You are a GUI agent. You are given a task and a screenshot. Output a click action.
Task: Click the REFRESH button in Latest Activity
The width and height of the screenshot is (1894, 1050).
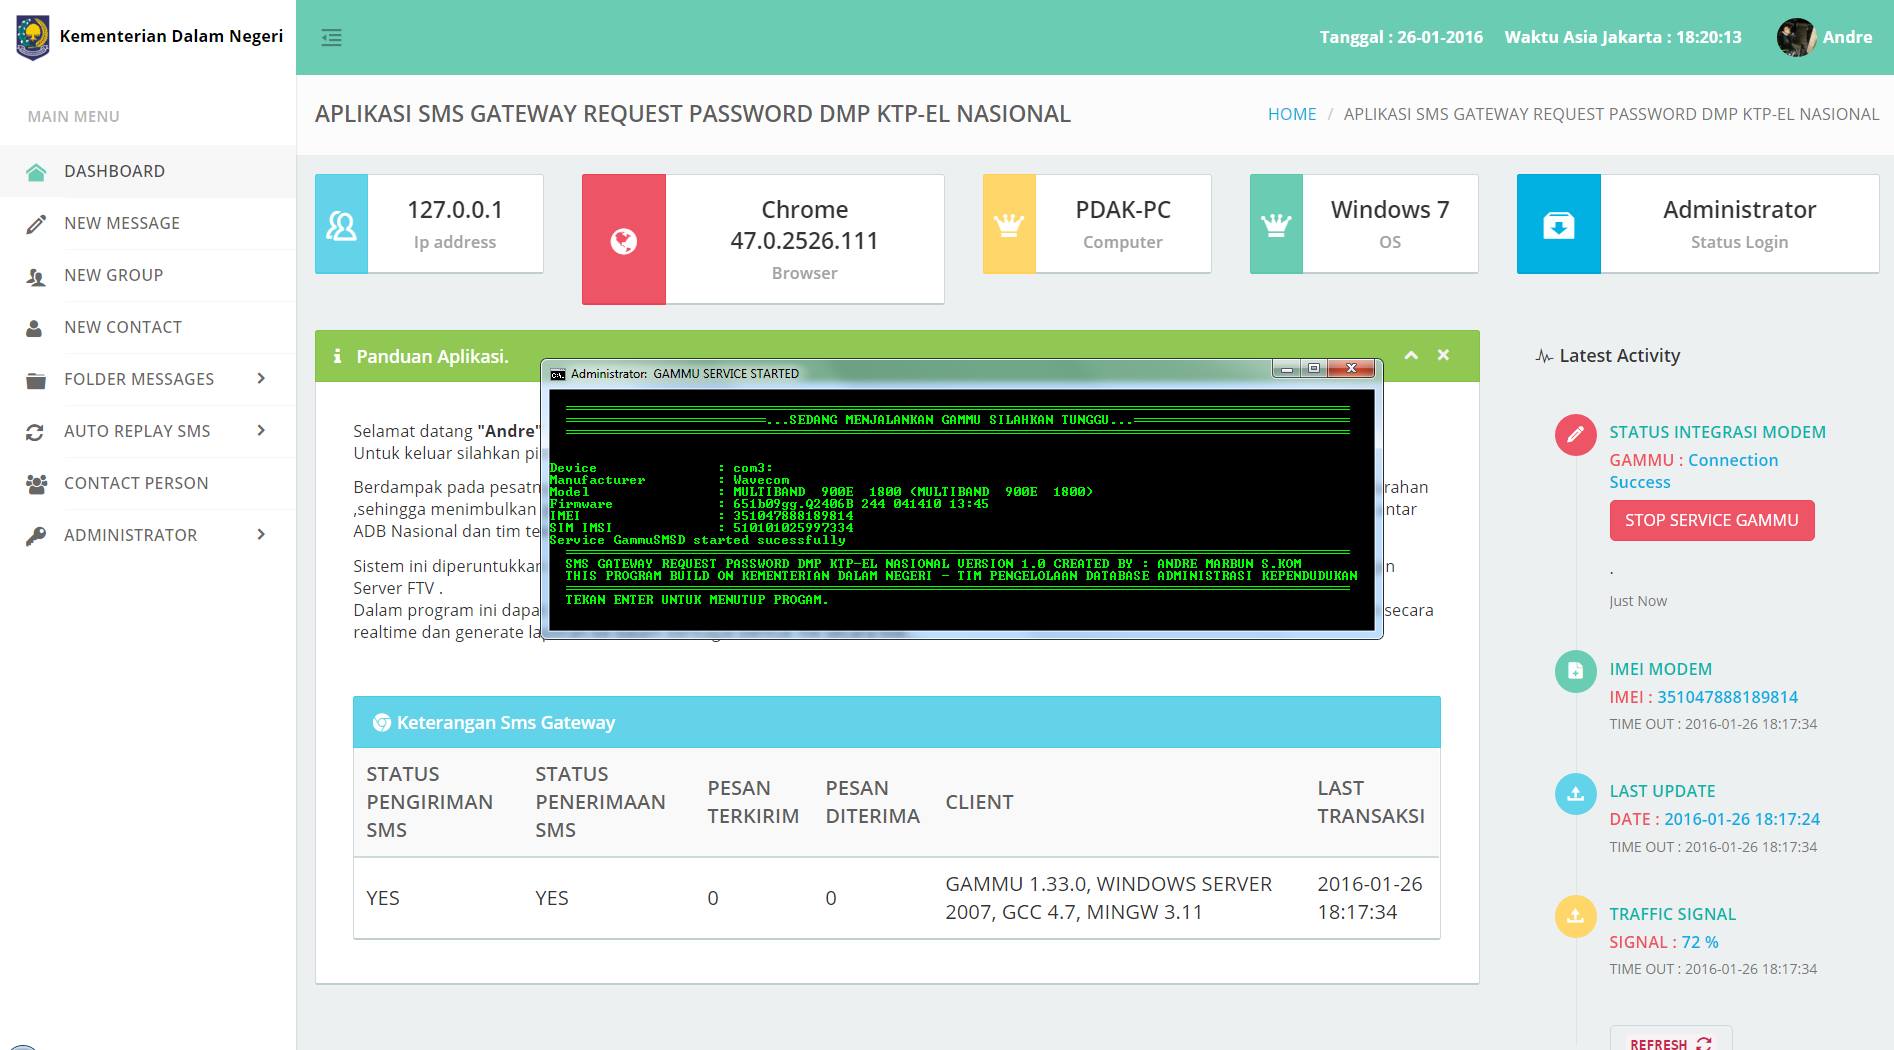point(1670,1042)
